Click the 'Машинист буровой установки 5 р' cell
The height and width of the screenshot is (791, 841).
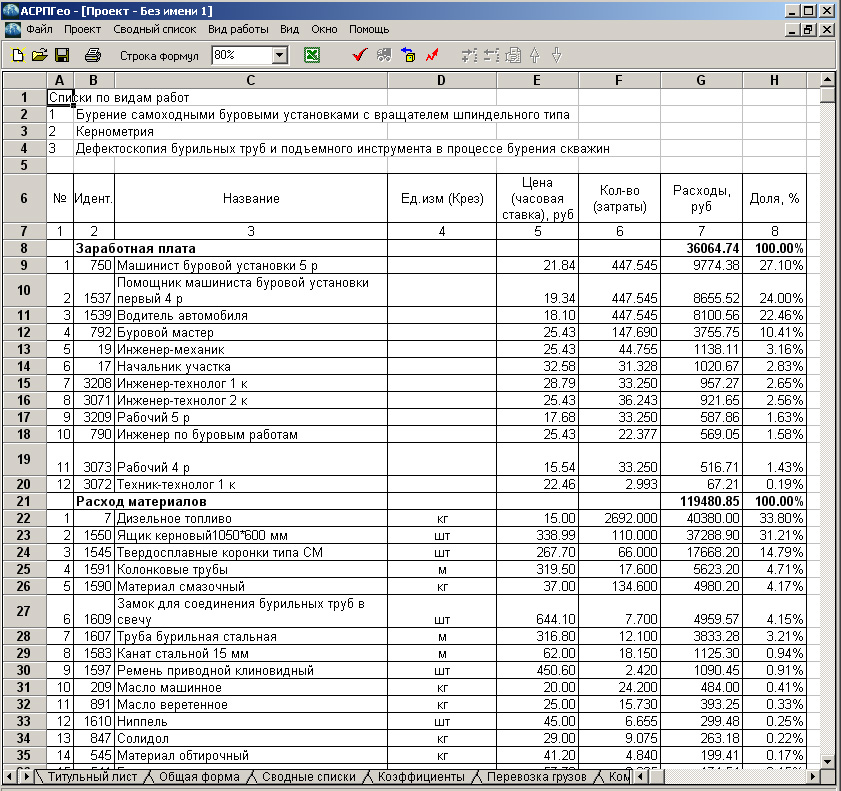(x=251, y=265)
